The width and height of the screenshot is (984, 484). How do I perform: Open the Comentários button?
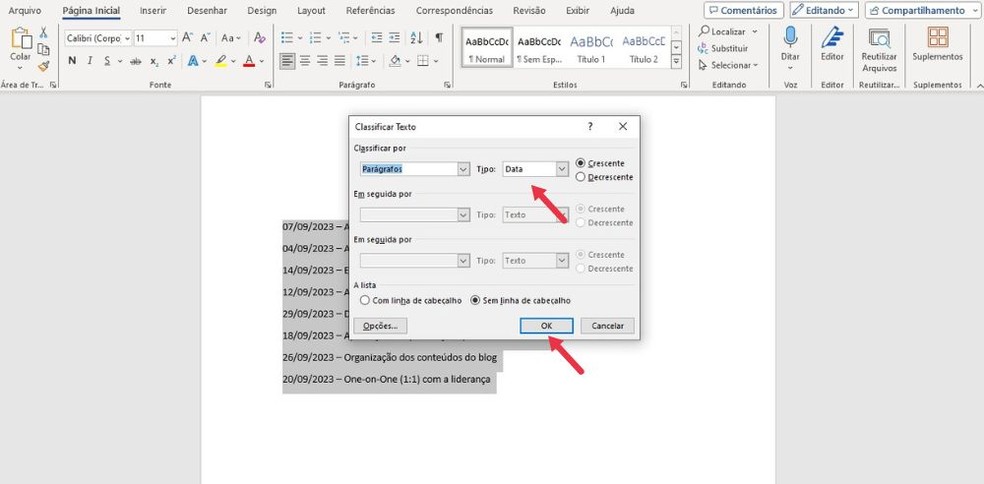744,10
